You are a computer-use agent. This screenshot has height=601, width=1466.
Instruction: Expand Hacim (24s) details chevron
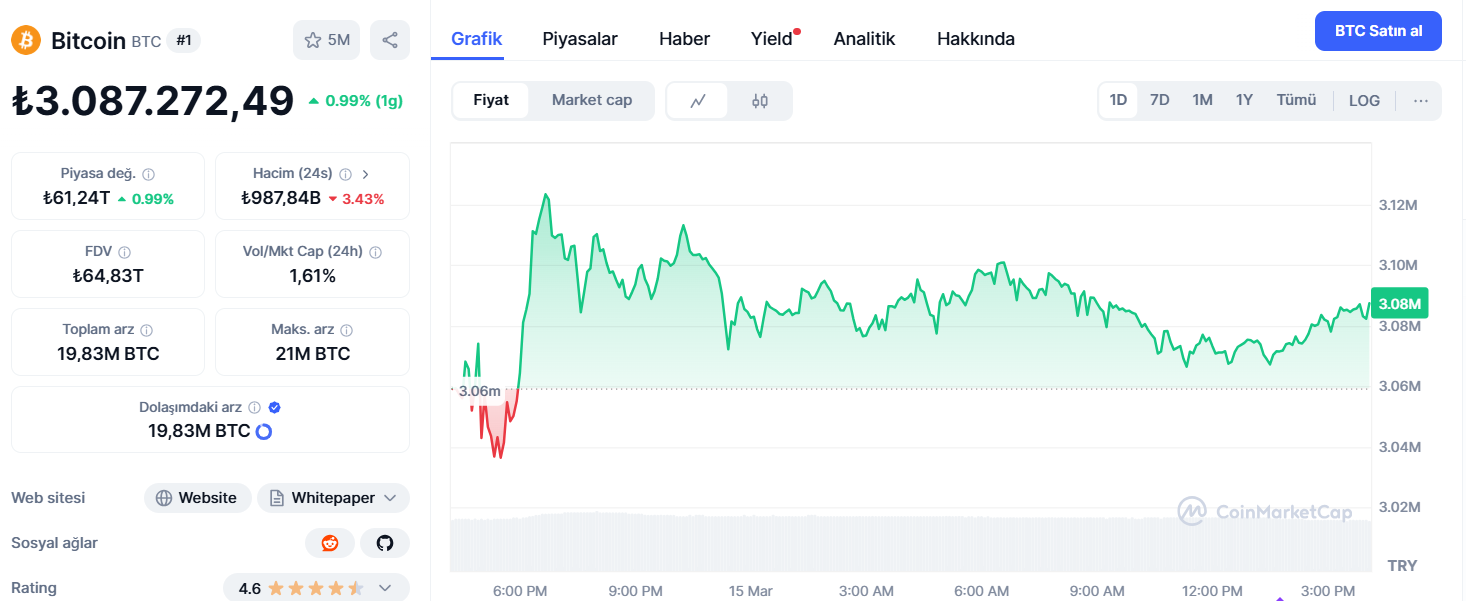tap(366, 174)
